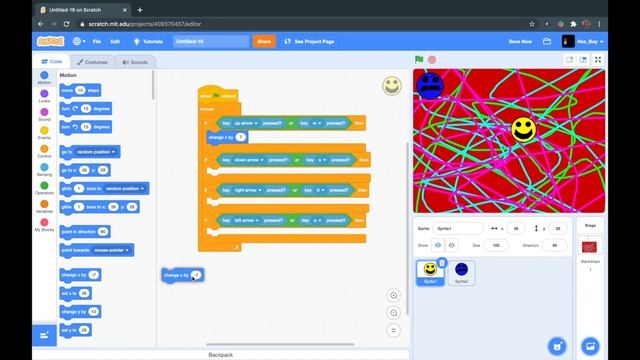Select the Control category circle
The width and height of the screenshot is (640, 360).
point(44,149)
